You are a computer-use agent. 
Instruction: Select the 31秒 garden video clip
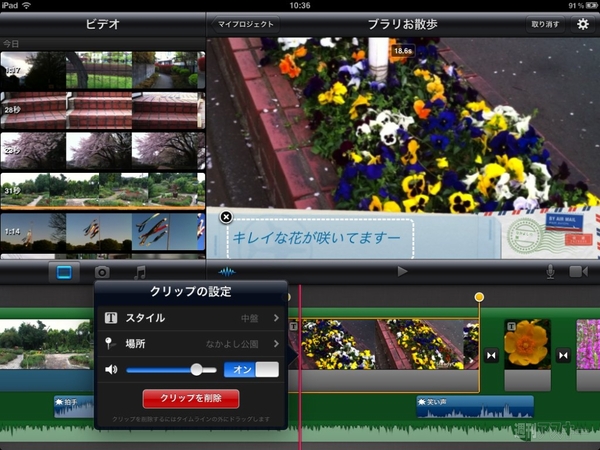coord(103,191)
